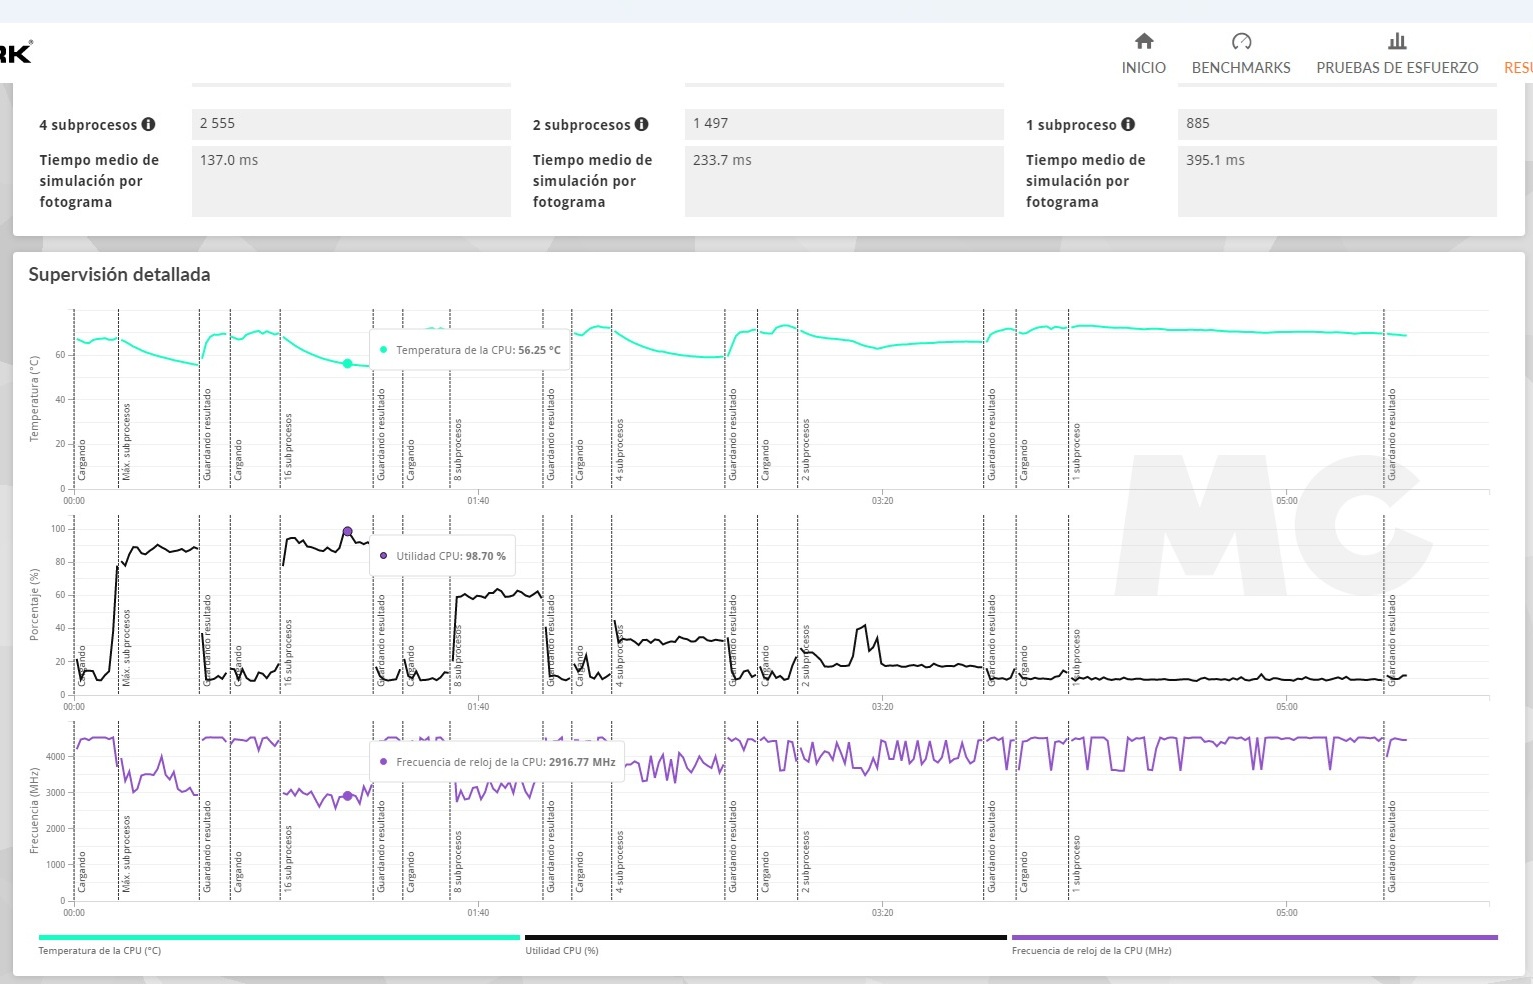Click the purple data point on CPU usage chart
Image resolution: width=1533 pixels, height=984 pixels.
pyautogui.click(x=347, y=532)
